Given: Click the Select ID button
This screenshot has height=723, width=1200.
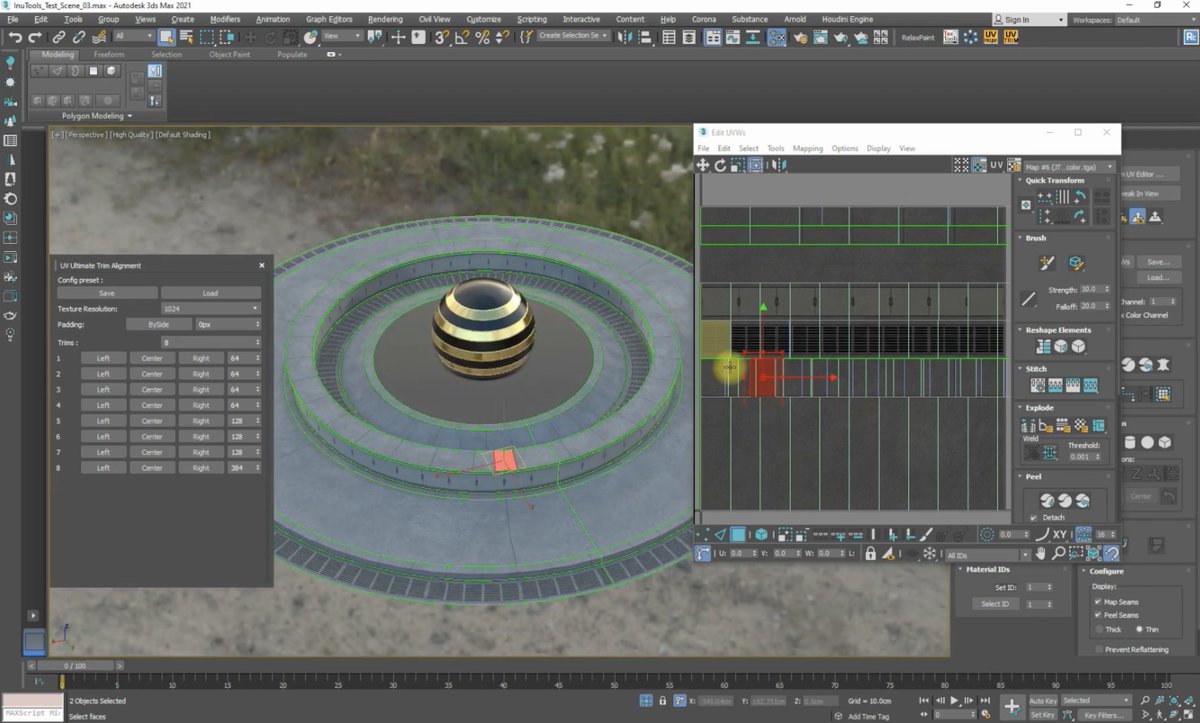Looking at the screenshot, I should [x=995, y=604].
